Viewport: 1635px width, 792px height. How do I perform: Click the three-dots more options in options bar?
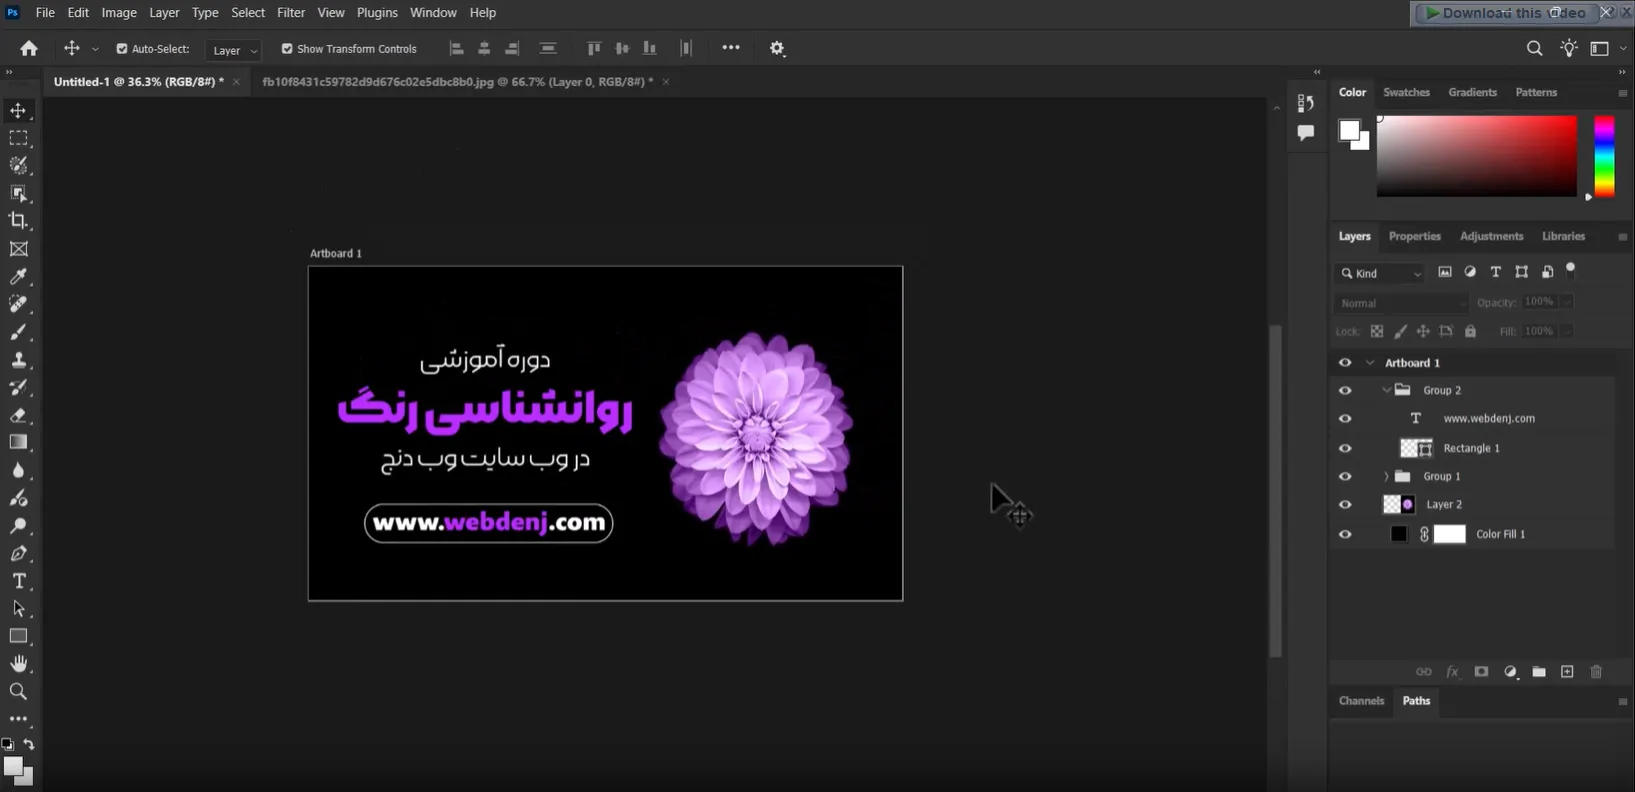[x=731, y=47]
